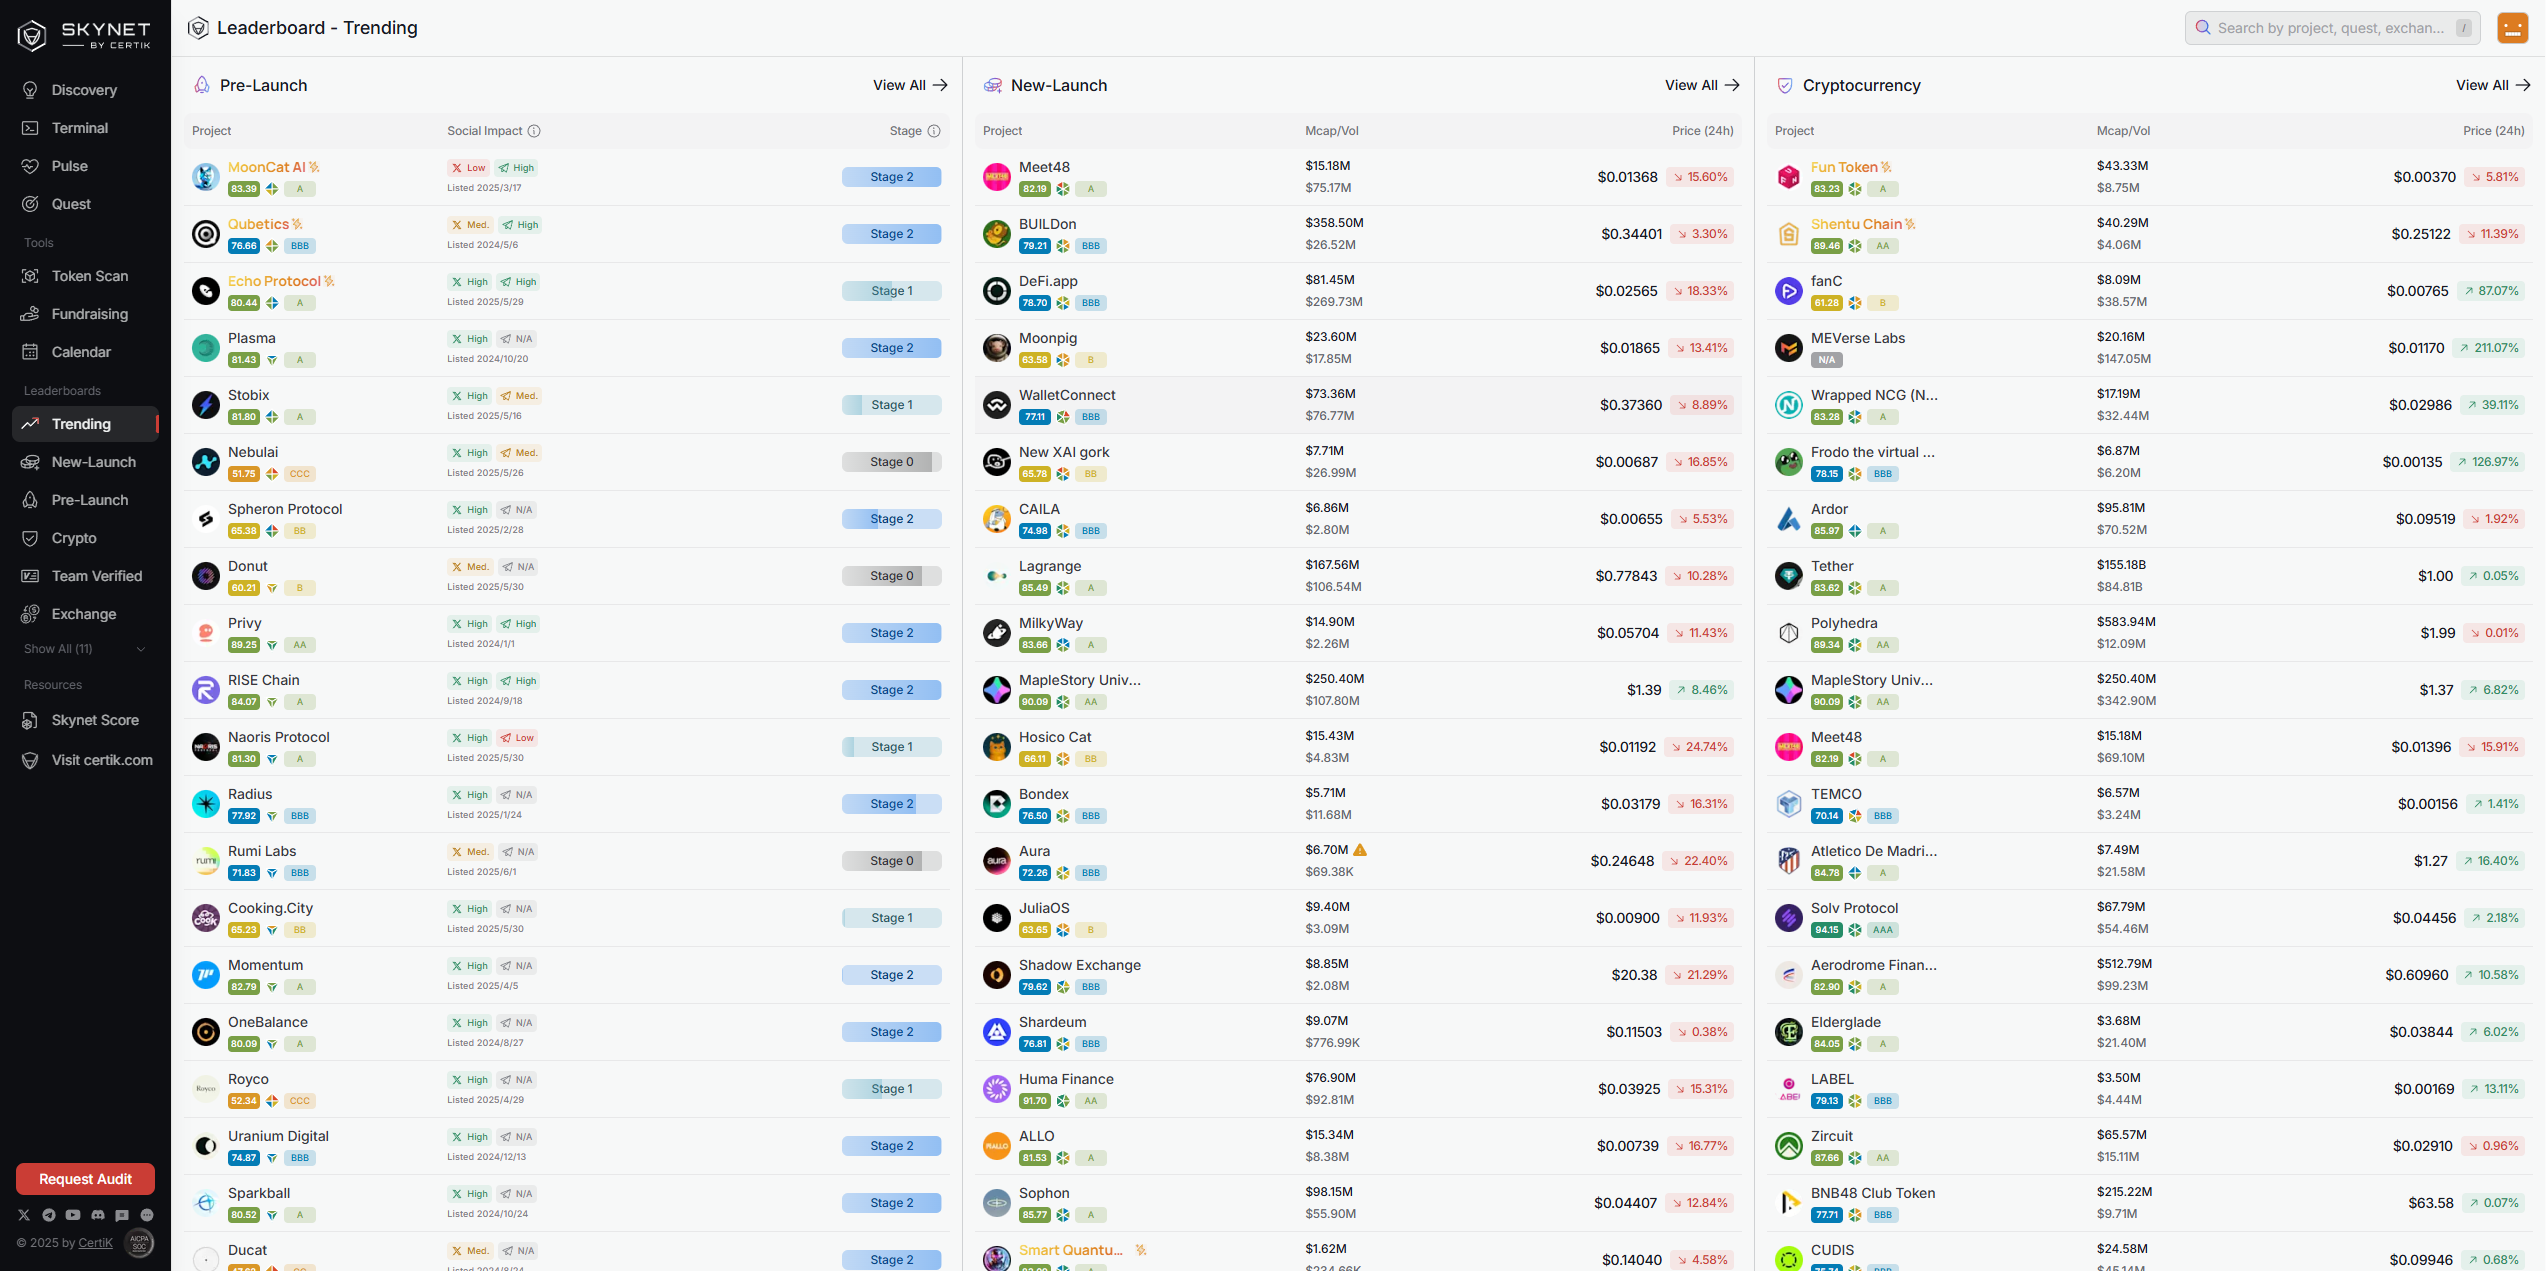The width and height of the screenshot is (2546, 1271).
Task: Open the Pre-Launch leaderboard in sidebar
Action: (x=85, y=500)
